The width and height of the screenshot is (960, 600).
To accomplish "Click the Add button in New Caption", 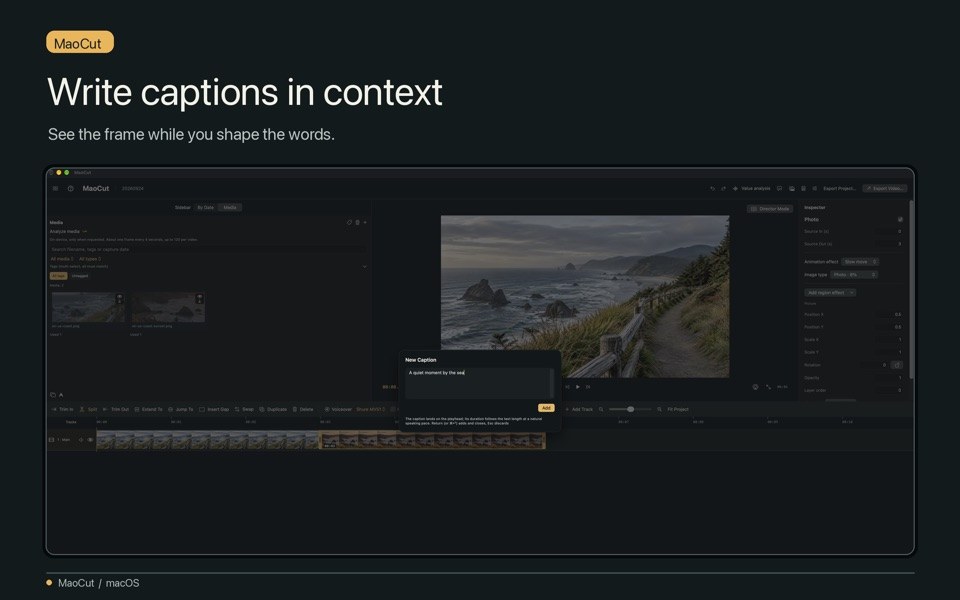I will 546,408.
